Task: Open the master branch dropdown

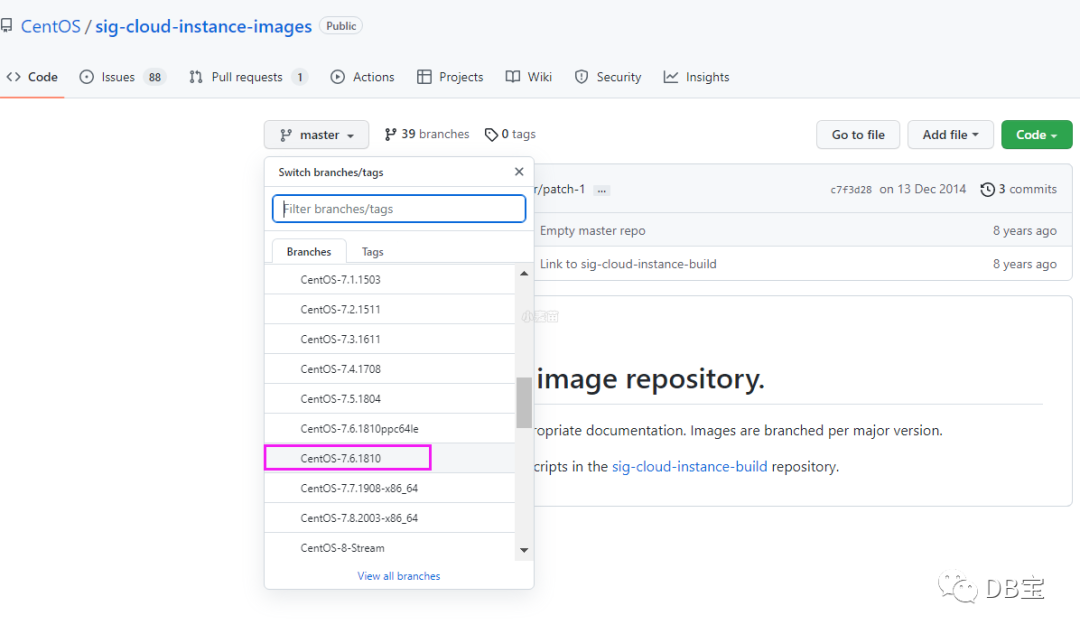Action: click(x=316, y=135)
